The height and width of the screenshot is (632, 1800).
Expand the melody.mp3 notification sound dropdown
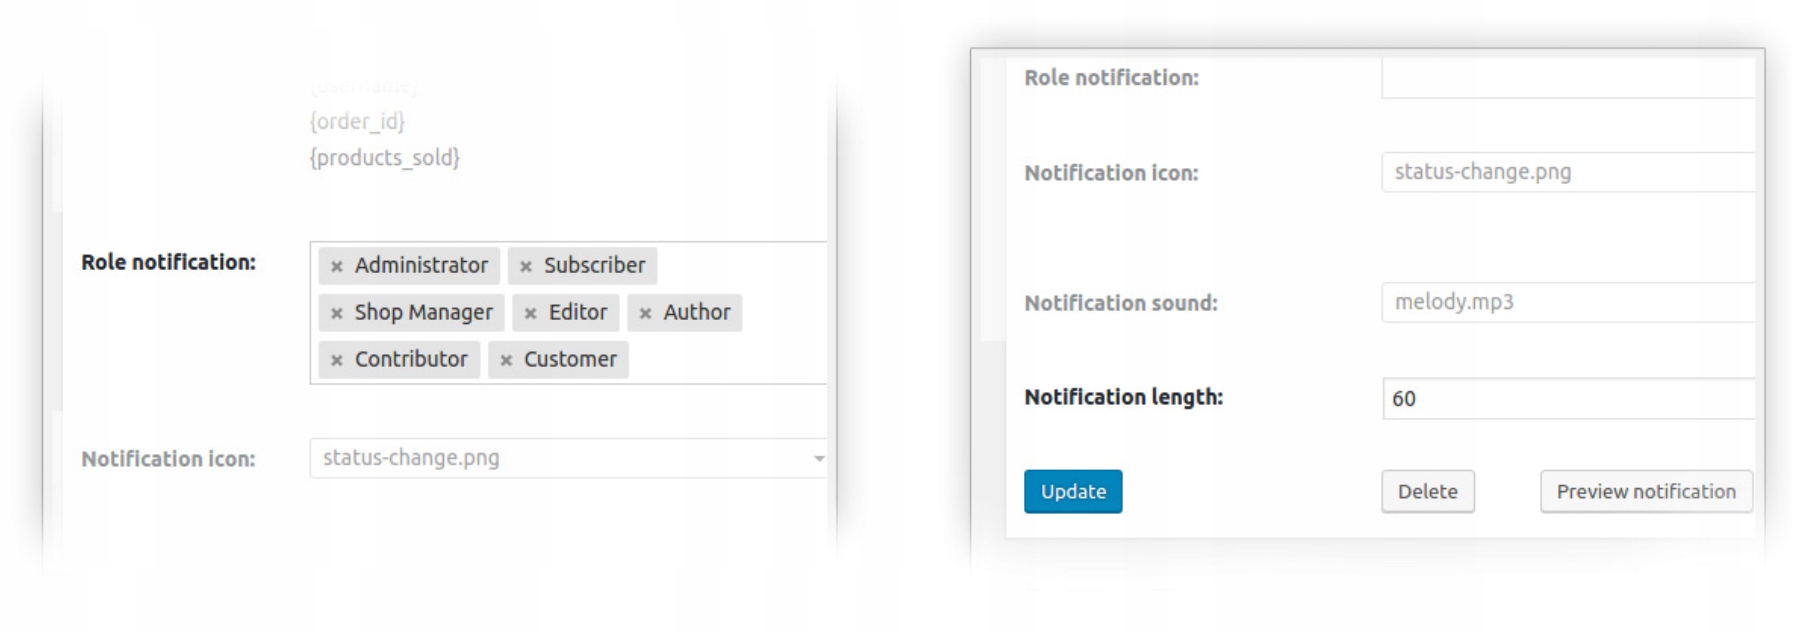click(1566, 302)
